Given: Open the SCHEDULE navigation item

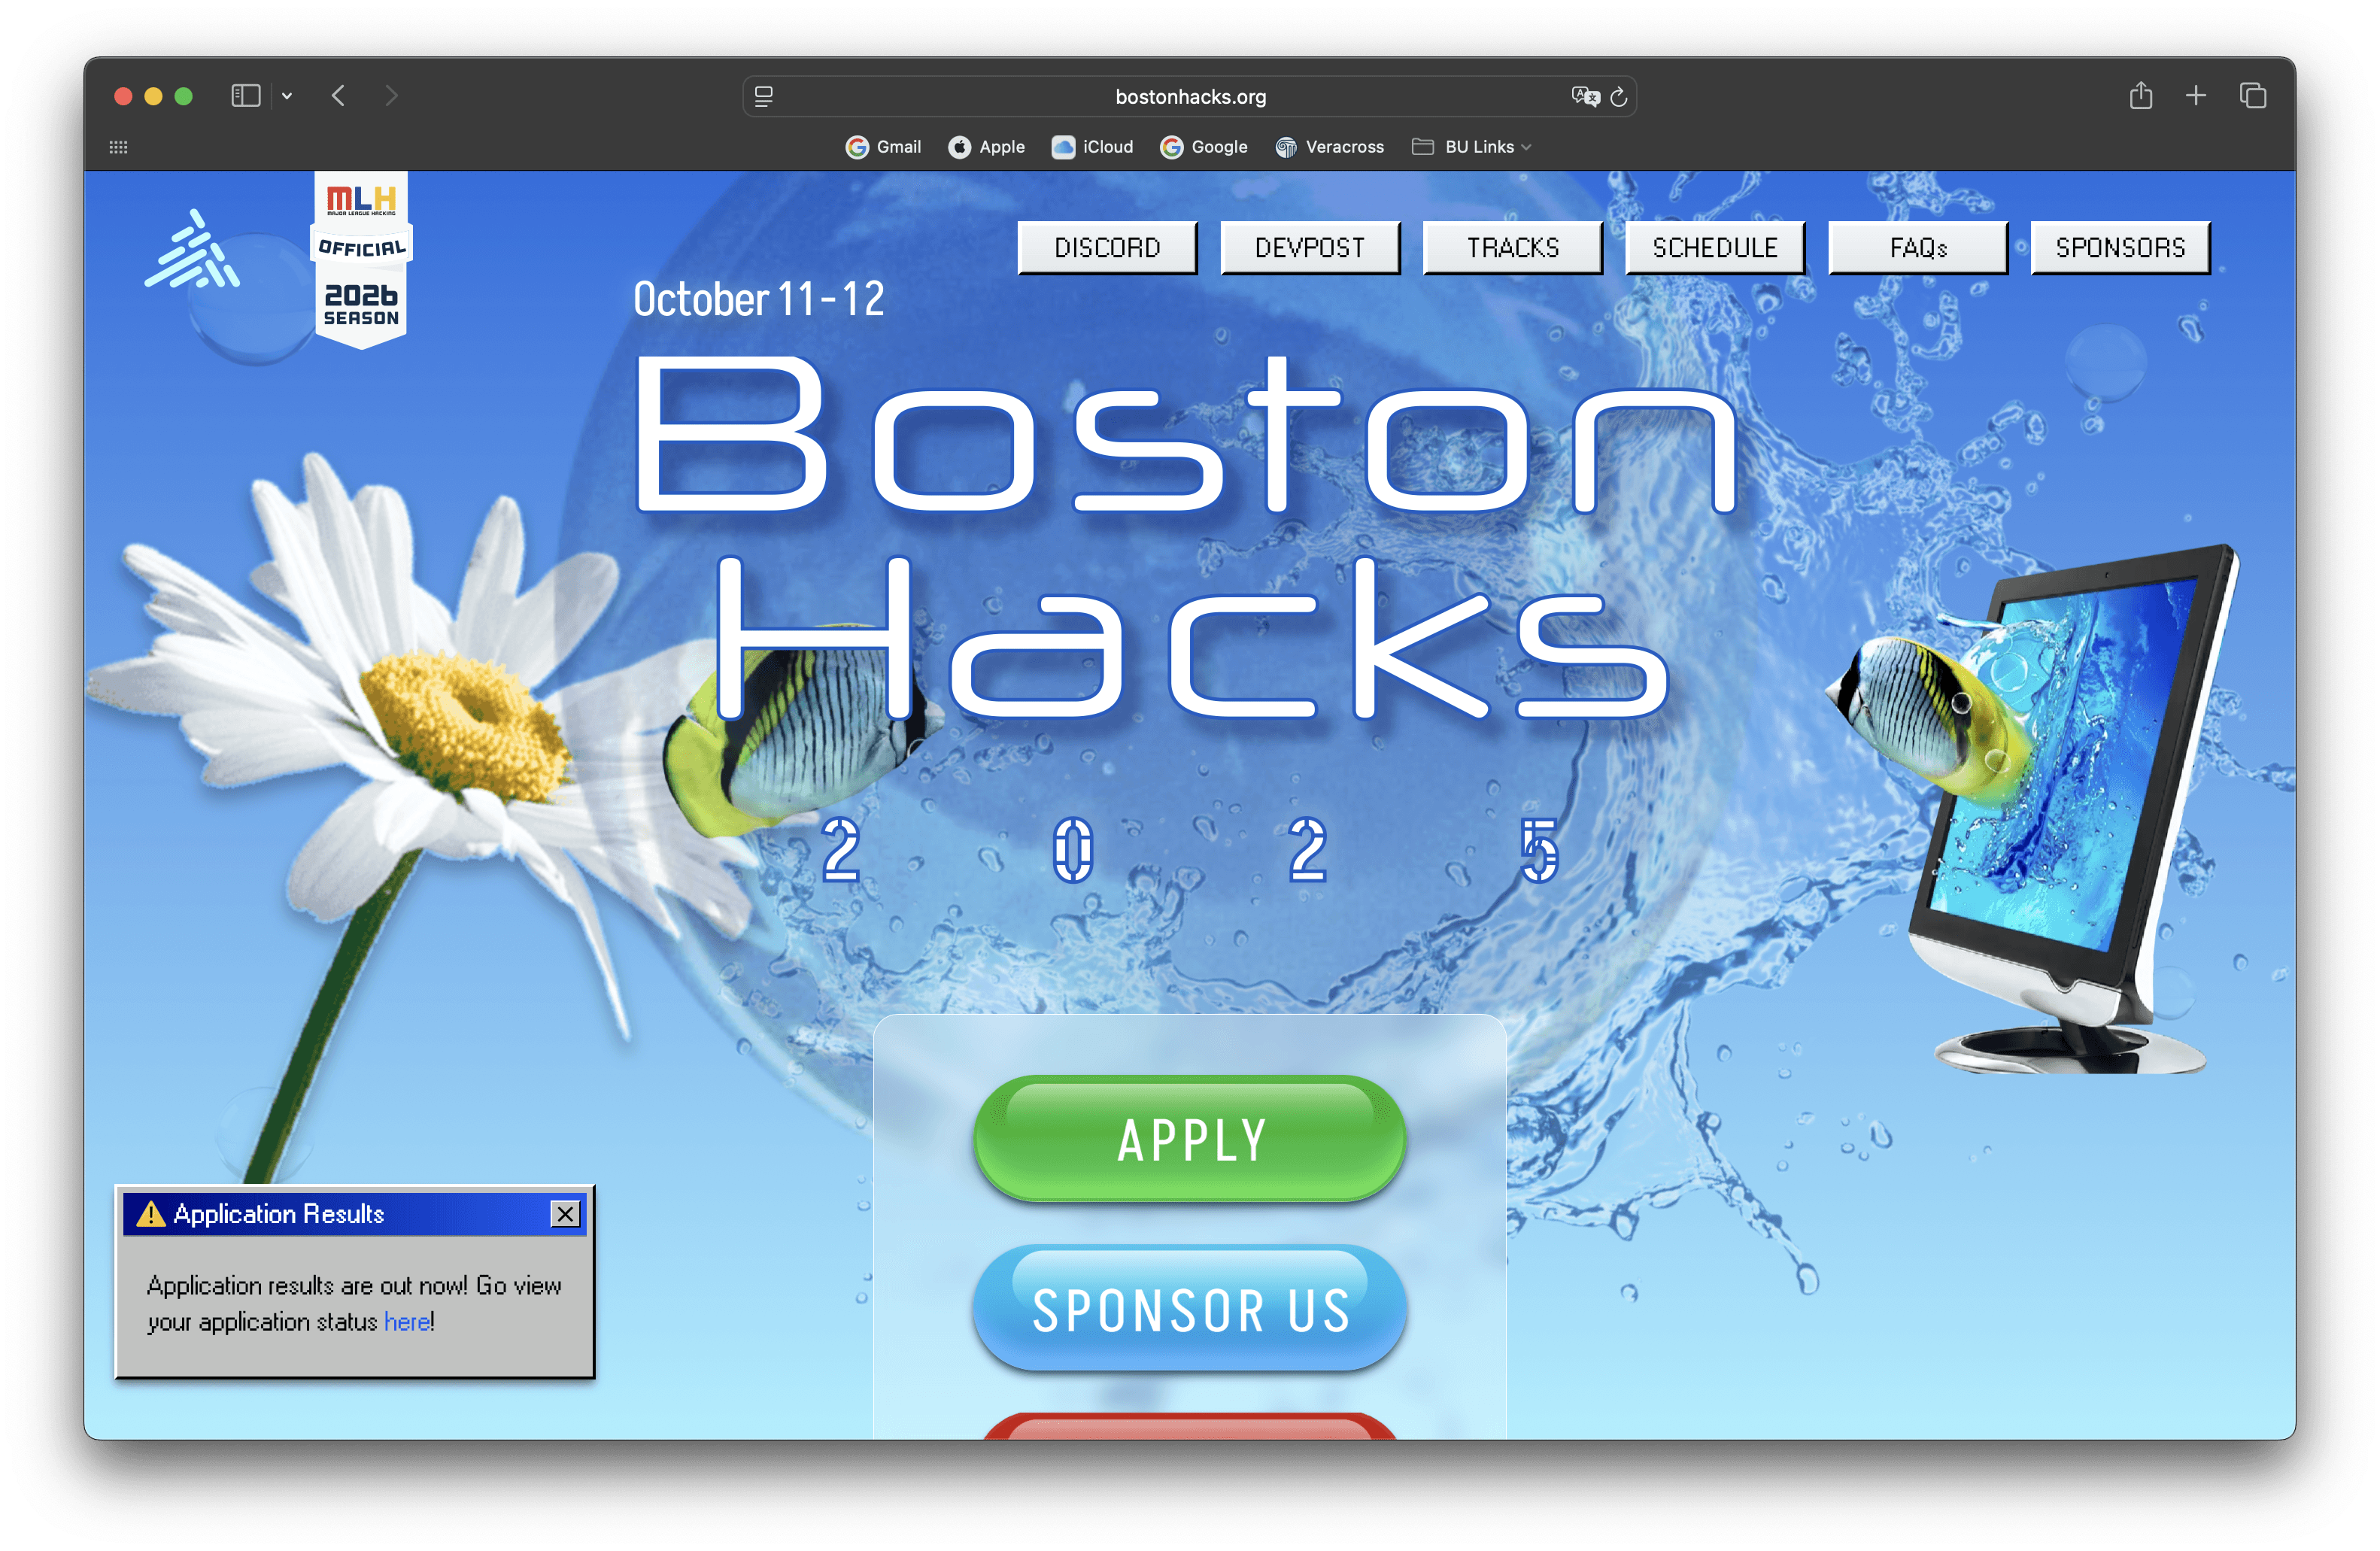Looking at the screenshot, I should [x=1715, y=248].
